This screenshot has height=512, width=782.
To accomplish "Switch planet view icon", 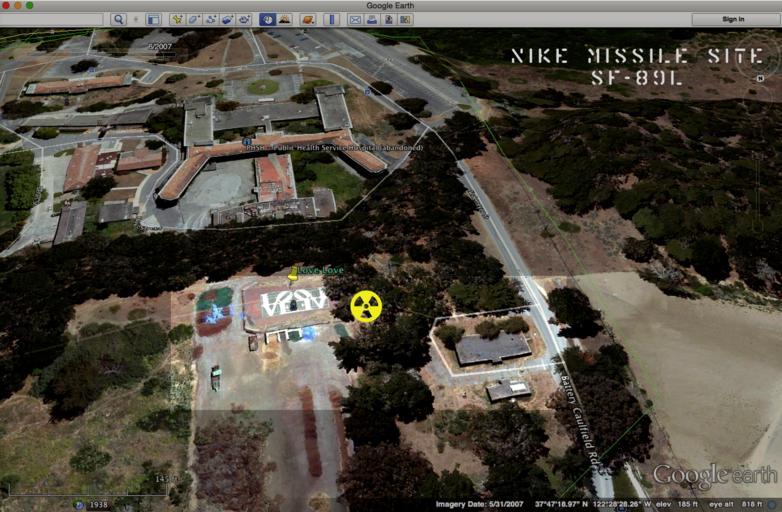I will coord(308,19).
